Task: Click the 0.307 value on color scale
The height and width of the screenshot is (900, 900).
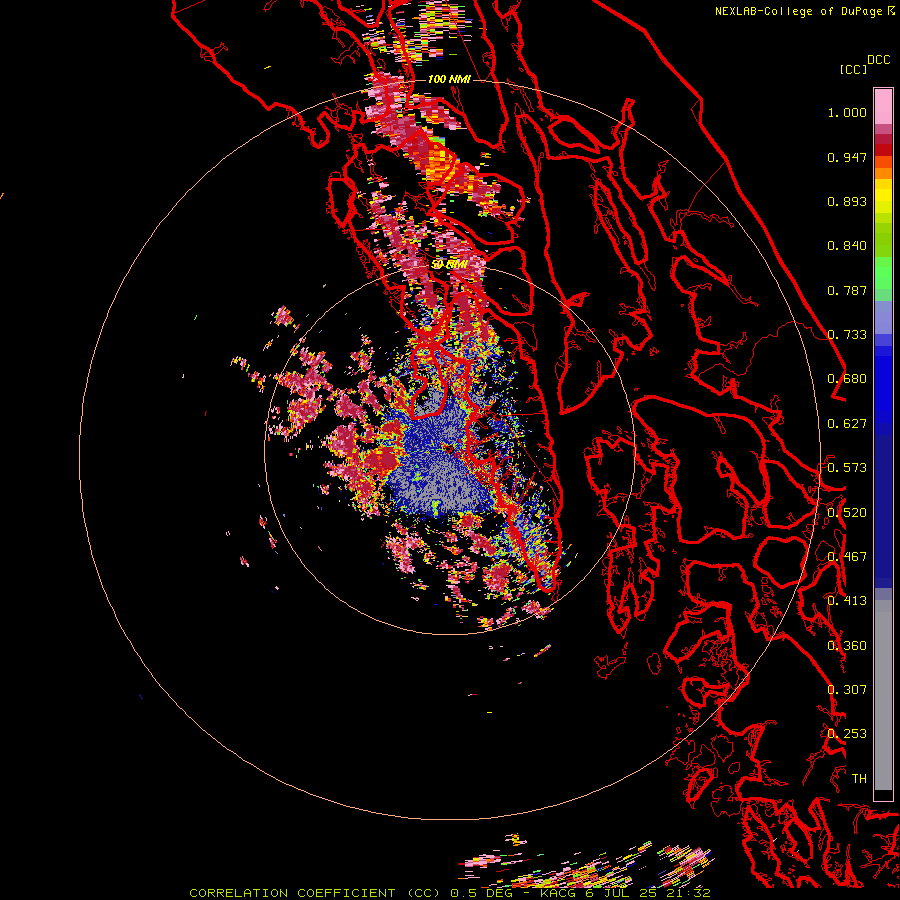Action: tap(847, 690)
